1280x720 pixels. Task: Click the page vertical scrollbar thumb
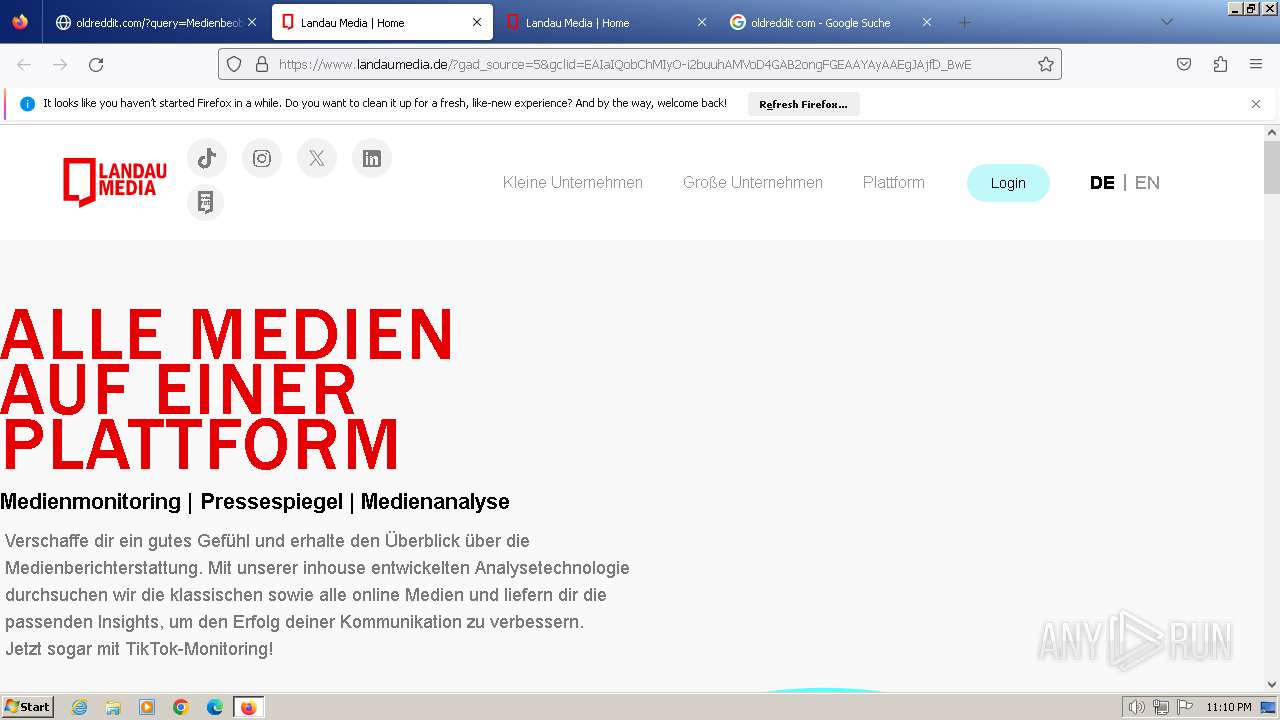pos(1272,168)
